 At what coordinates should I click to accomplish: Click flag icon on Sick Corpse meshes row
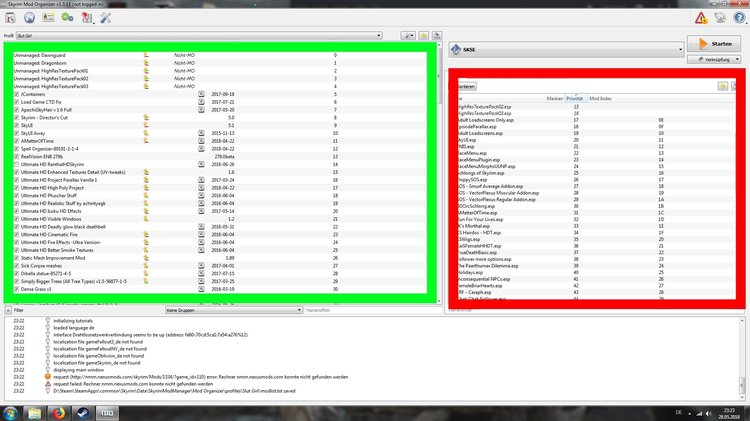point(146,266)
